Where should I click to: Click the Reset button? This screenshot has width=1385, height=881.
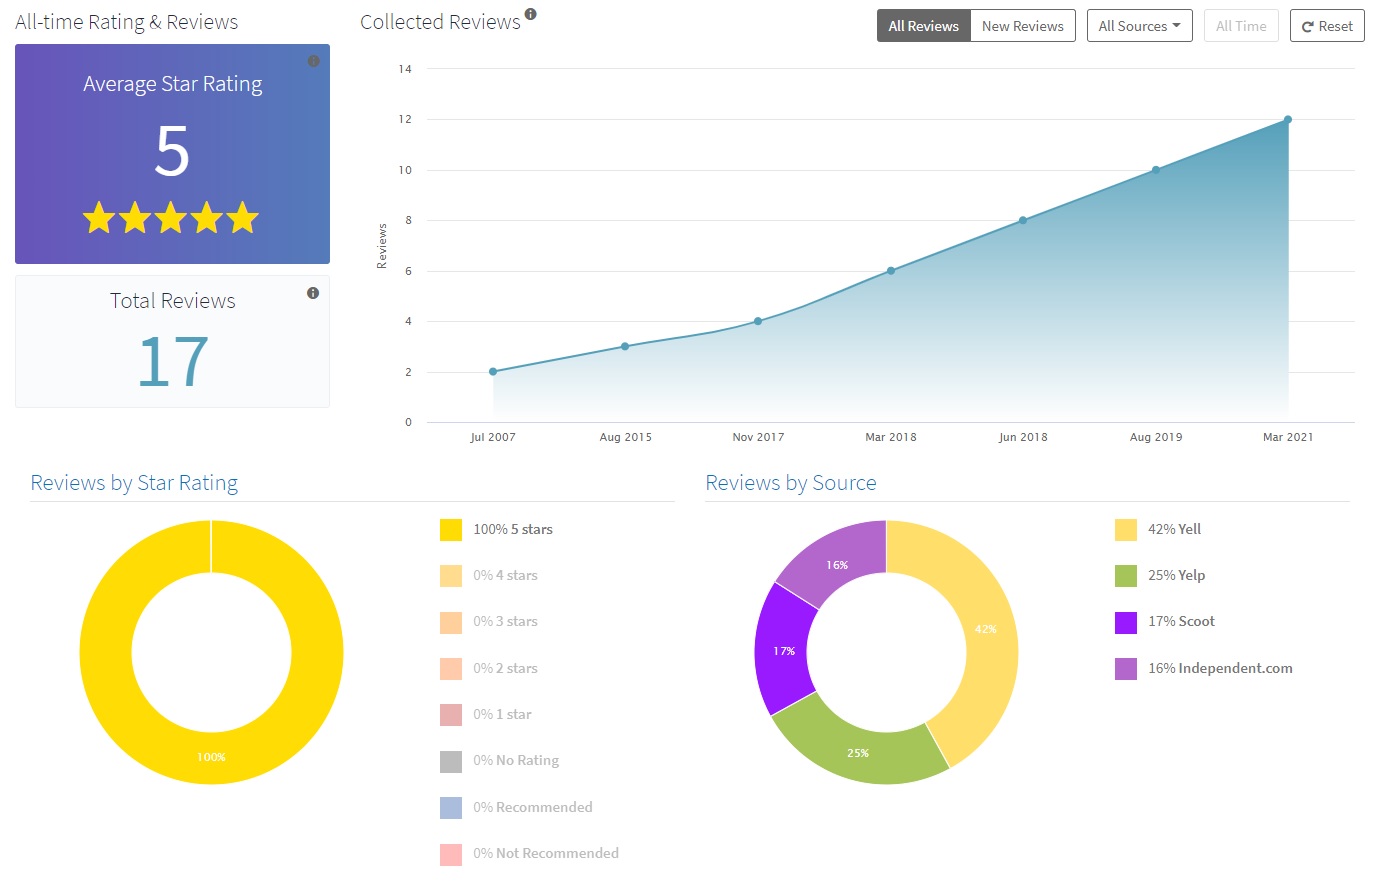pyautogui.click(x=1327, y=26)
